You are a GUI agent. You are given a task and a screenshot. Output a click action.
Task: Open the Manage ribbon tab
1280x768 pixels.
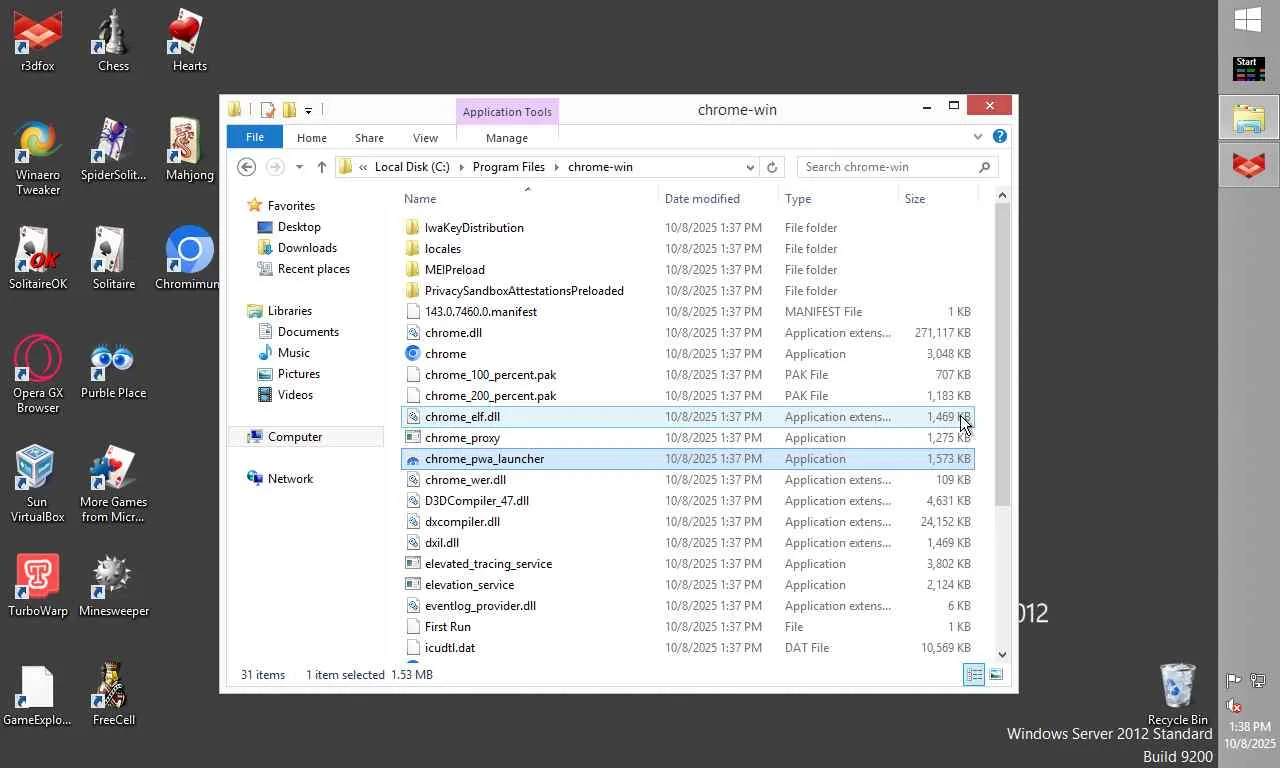point(507,138)
